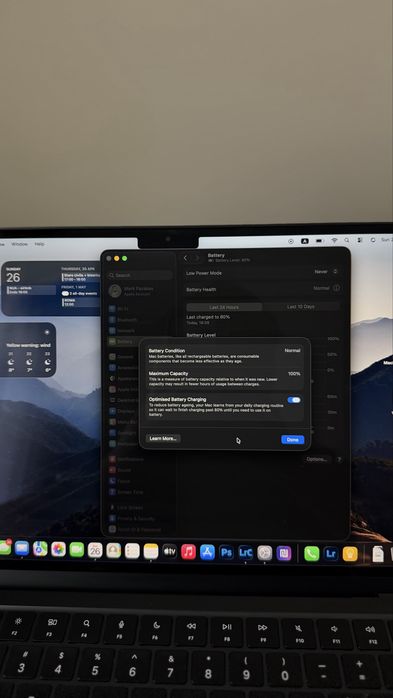
Task: Open Photos from the Dock
Action: click(x=58, y=549)
